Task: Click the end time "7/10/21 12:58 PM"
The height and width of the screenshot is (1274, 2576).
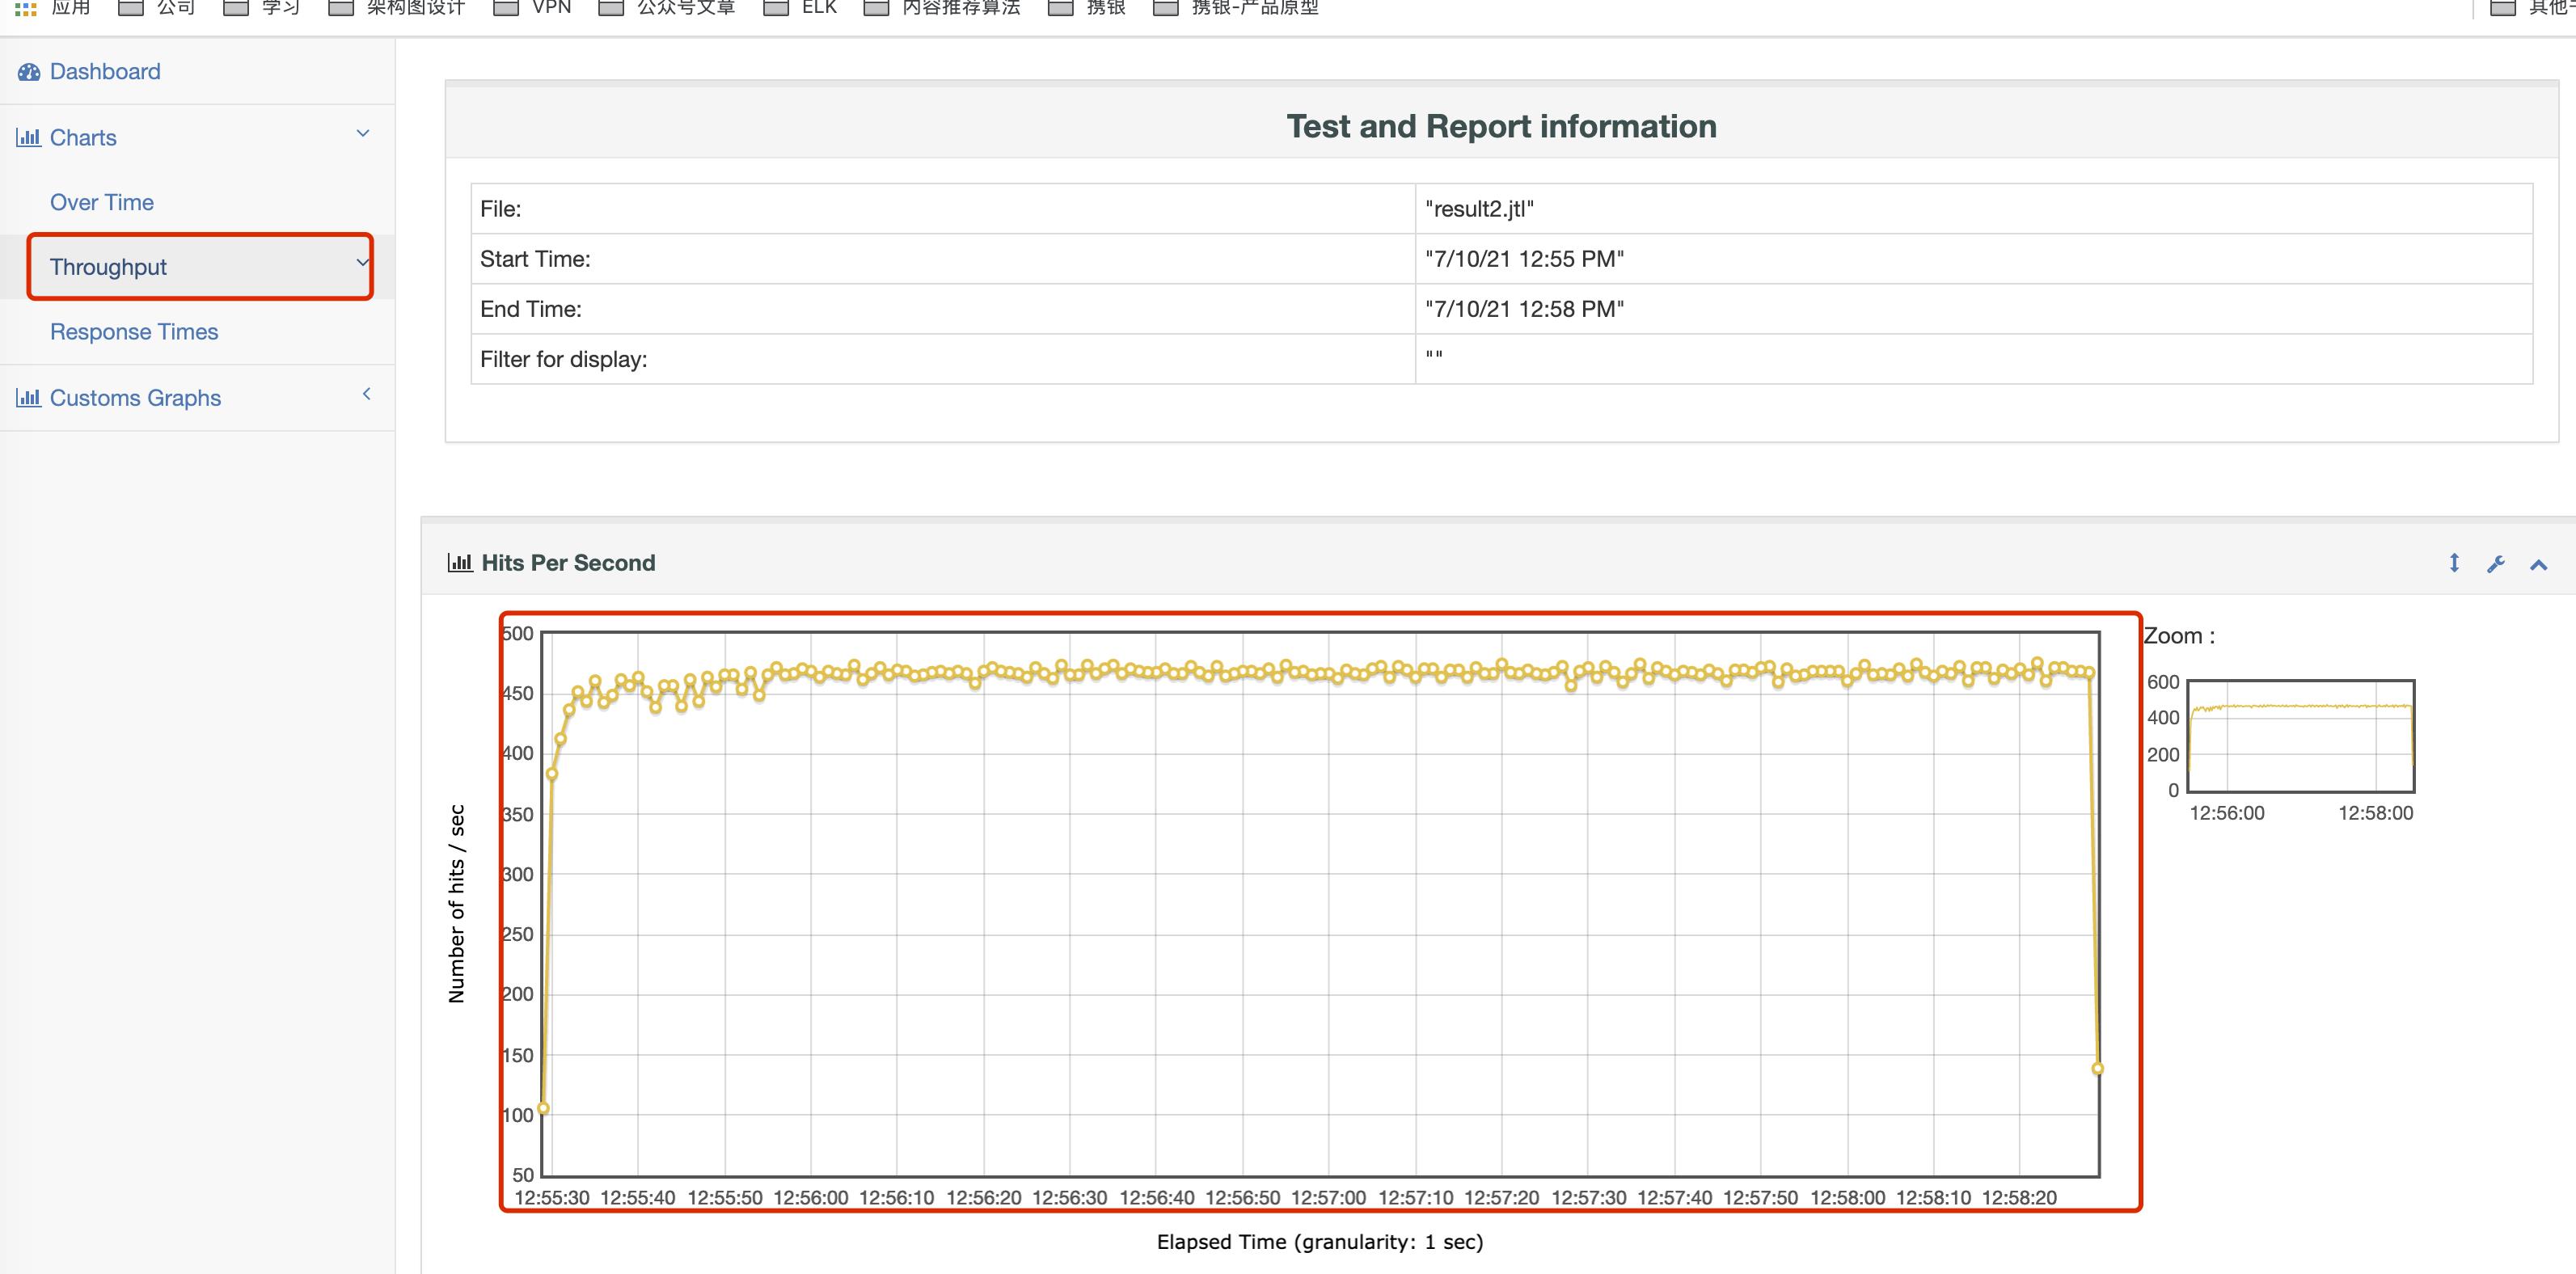Action: pyautogui.click(x=1524, y=308)
